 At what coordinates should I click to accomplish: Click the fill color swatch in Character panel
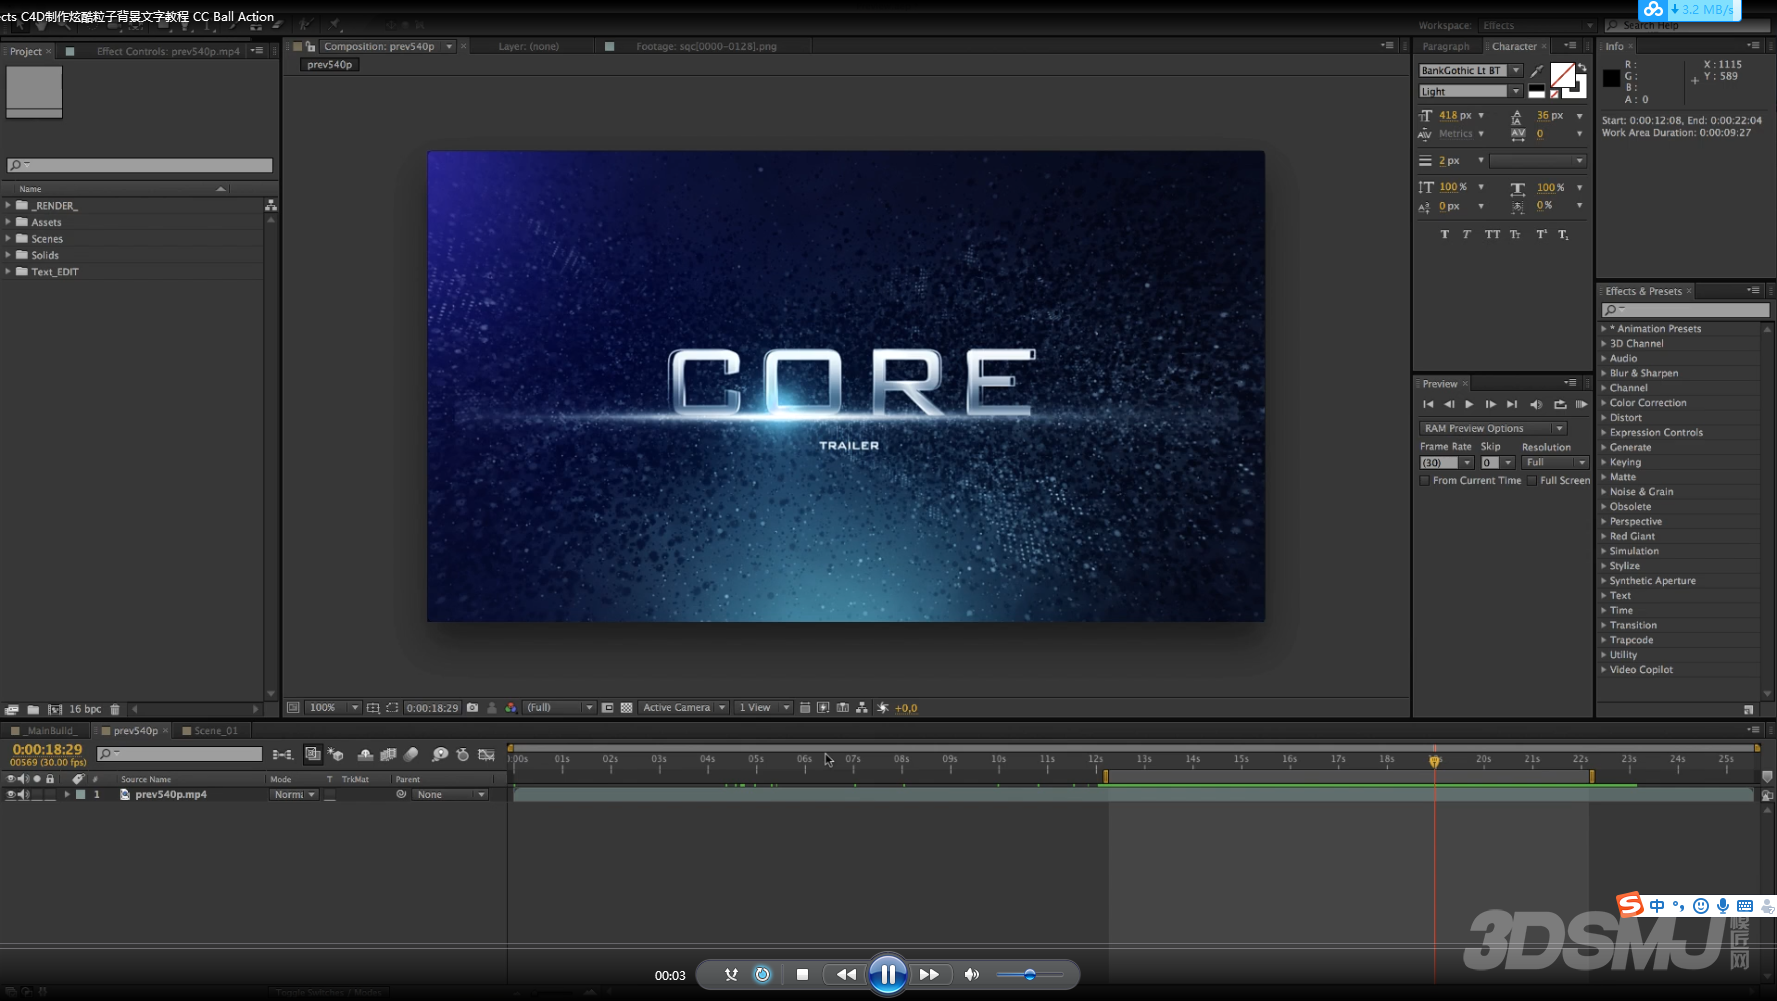[1561, 75]
